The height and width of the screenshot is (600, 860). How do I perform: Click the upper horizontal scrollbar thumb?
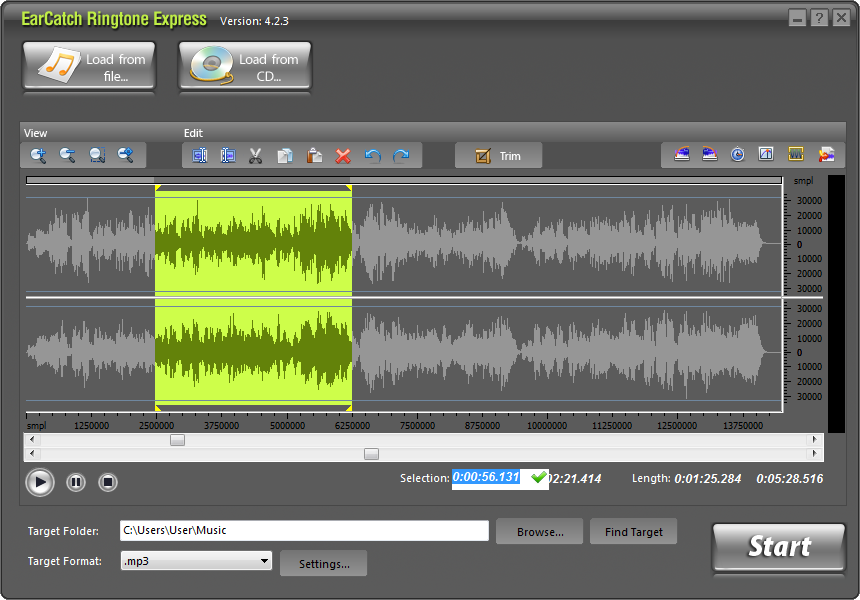pyautogui.click(x=177, y=440)
